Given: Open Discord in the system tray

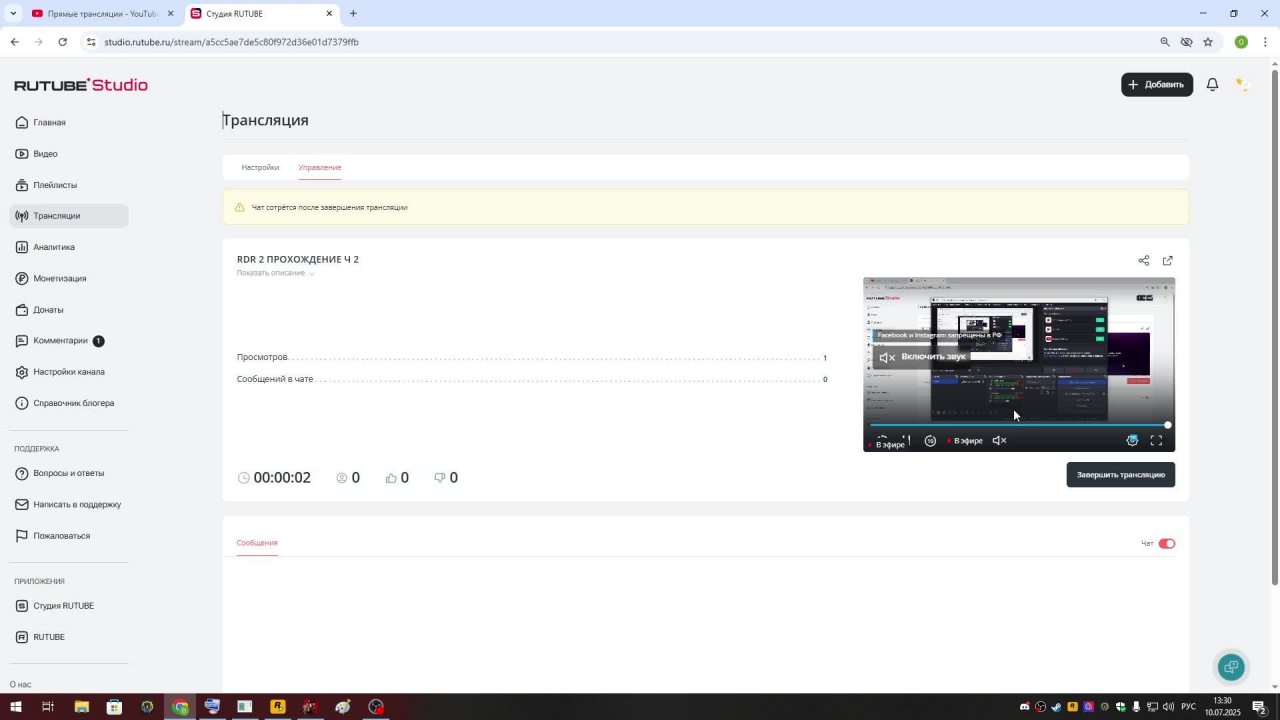Looking at the screenshot, I should click(1024, 707).
